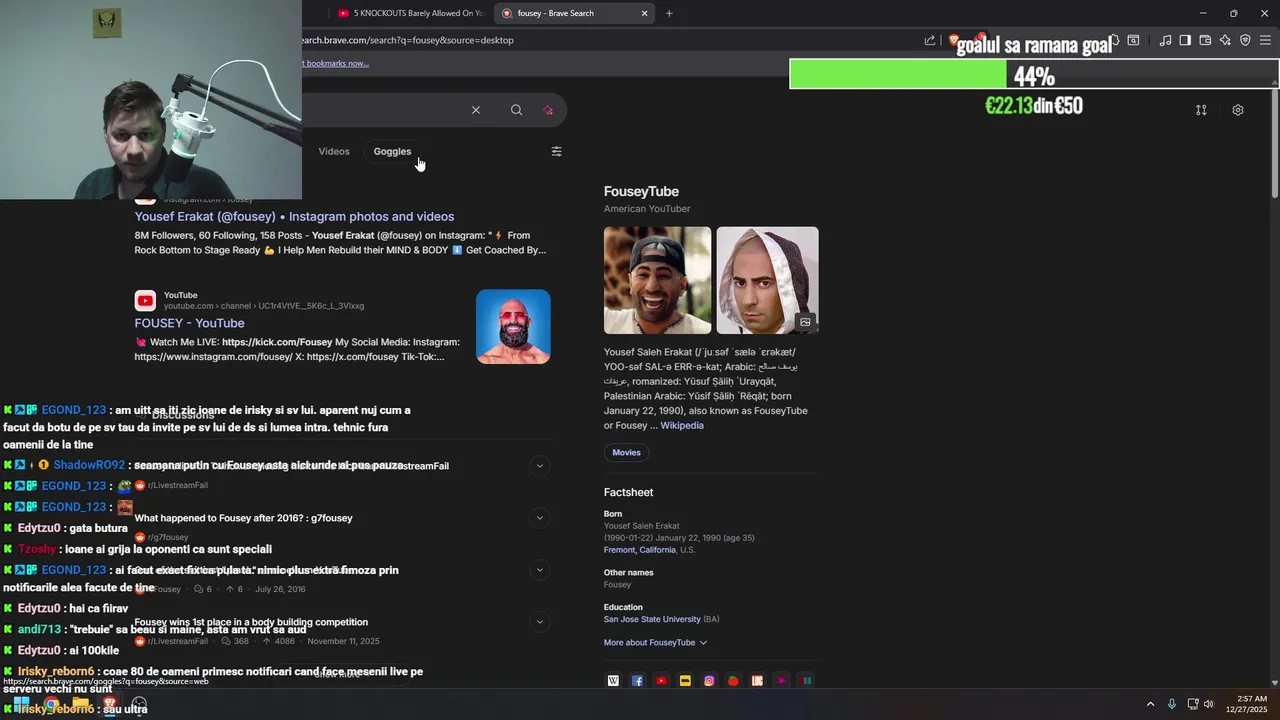Screen dimensions: 1280x720
Task: Open Wikipedia profile icon in infobox
Action: 613,681
